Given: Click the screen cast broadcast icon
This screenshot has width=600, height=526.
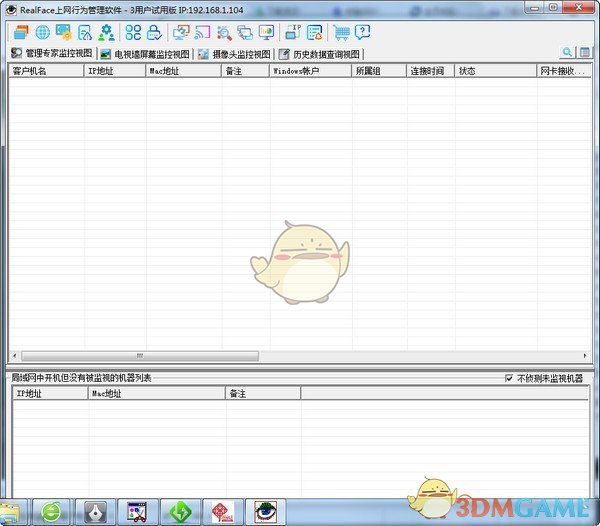Looking at the screenshot, I should [x=202, y=33].
